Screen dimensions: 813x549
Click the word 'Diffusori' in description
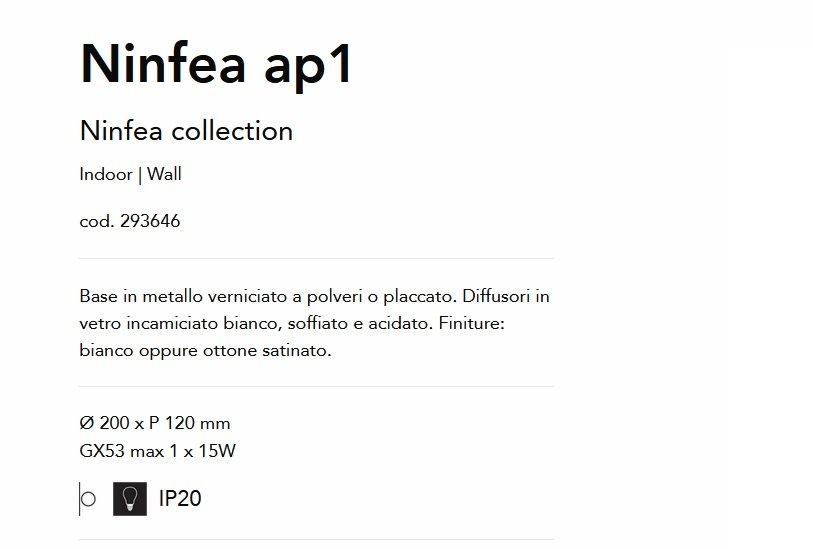(x=496, y=297)
